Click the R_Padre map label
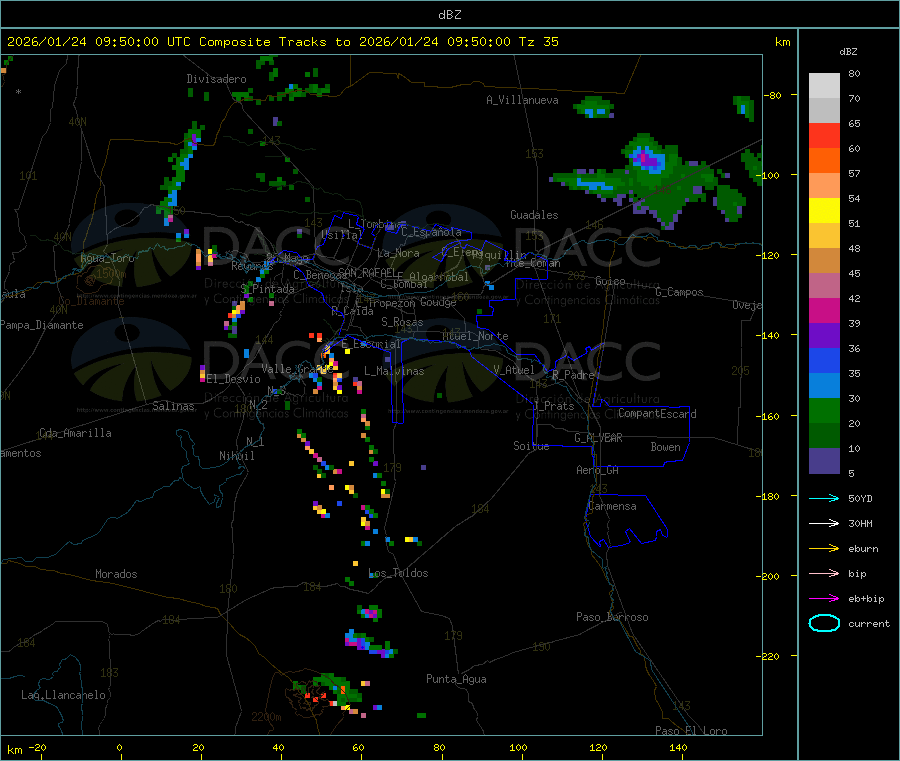This screenshot has height=761, width=900. 573,375
